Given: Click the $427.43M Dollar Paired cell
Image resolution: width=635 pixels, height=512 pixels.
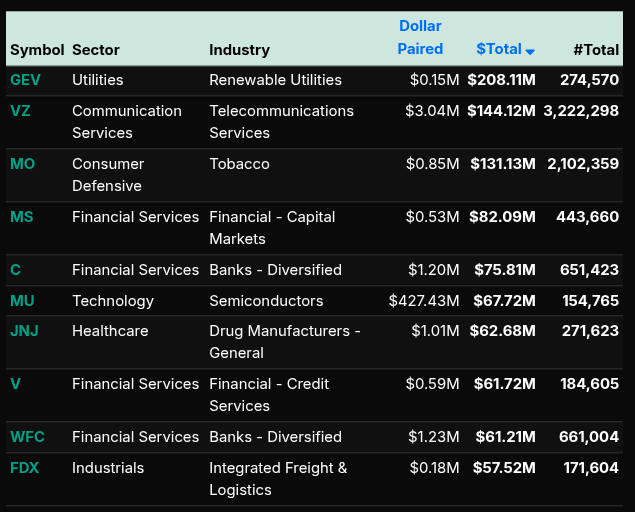Looking at the screenshot, I should click(424, 301).
